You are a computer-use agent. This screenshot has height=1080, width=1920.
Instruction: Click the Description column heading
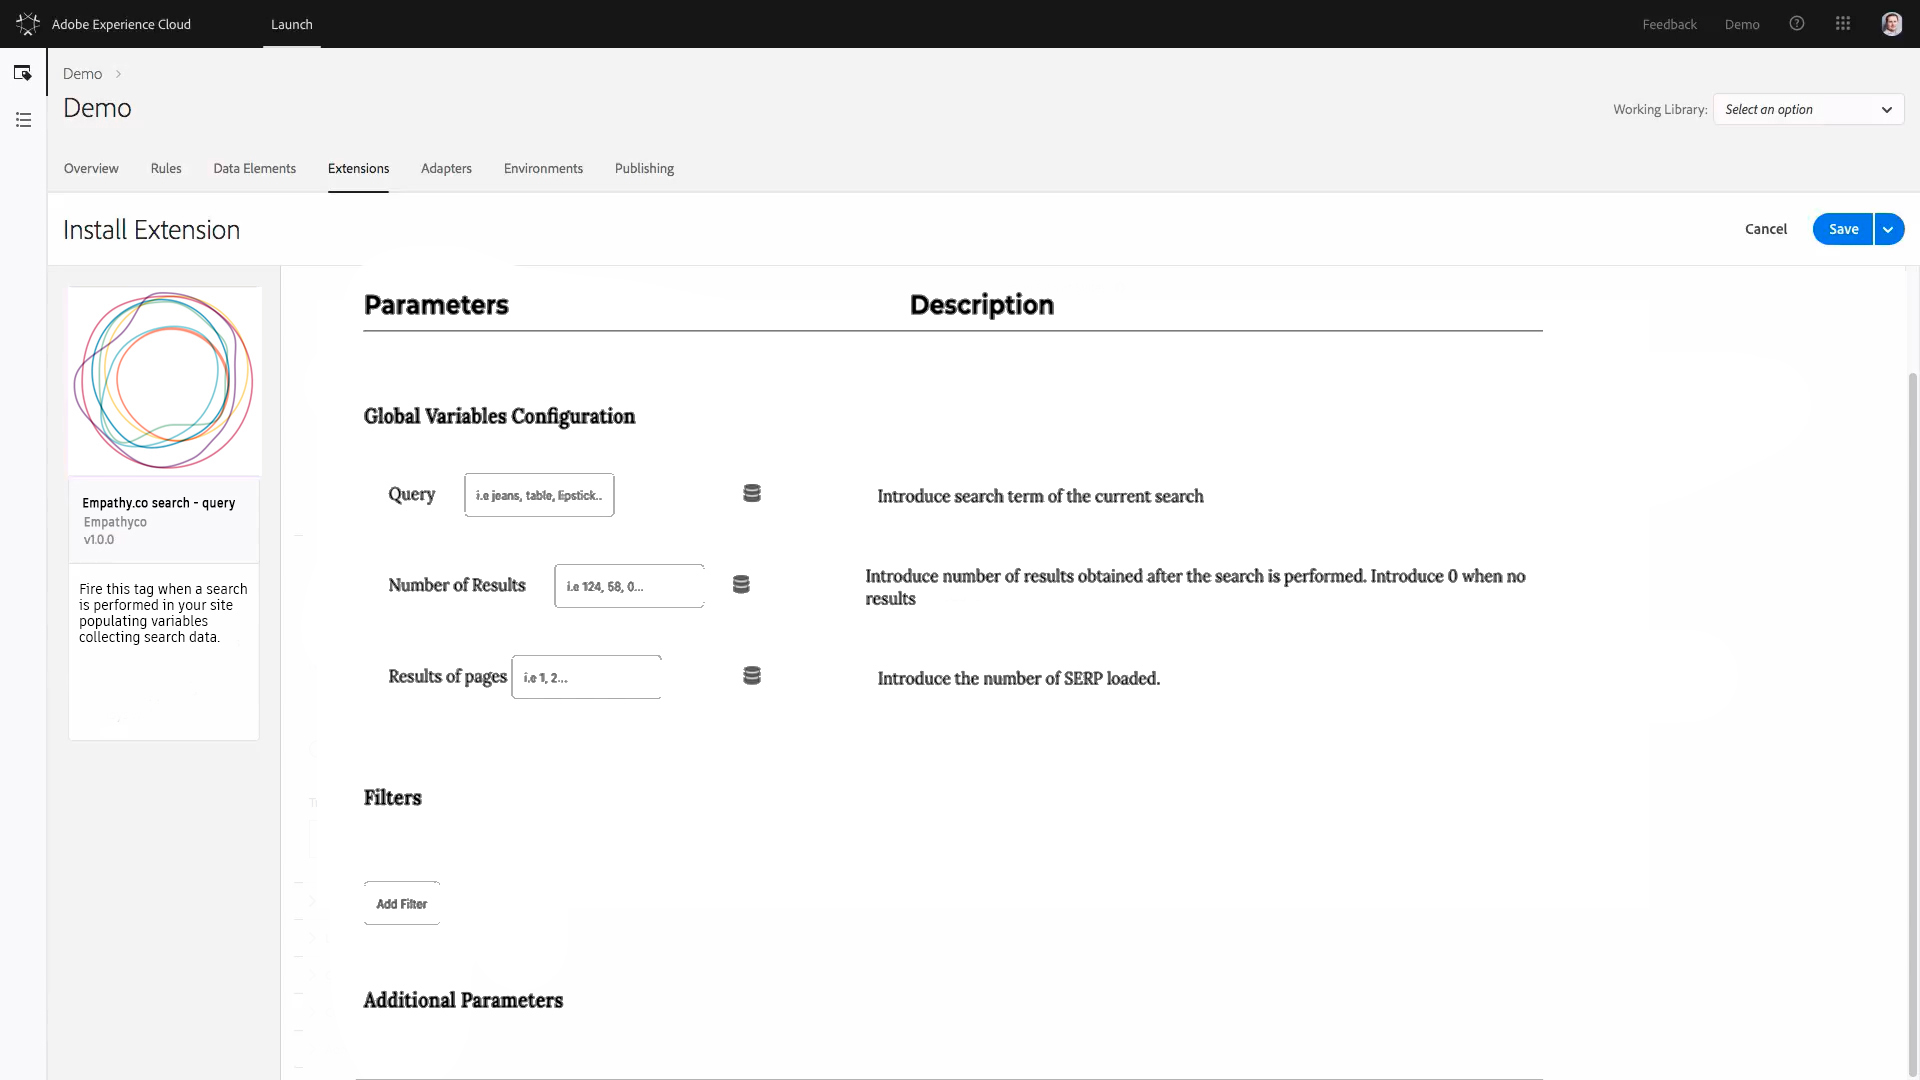[981, 305]
